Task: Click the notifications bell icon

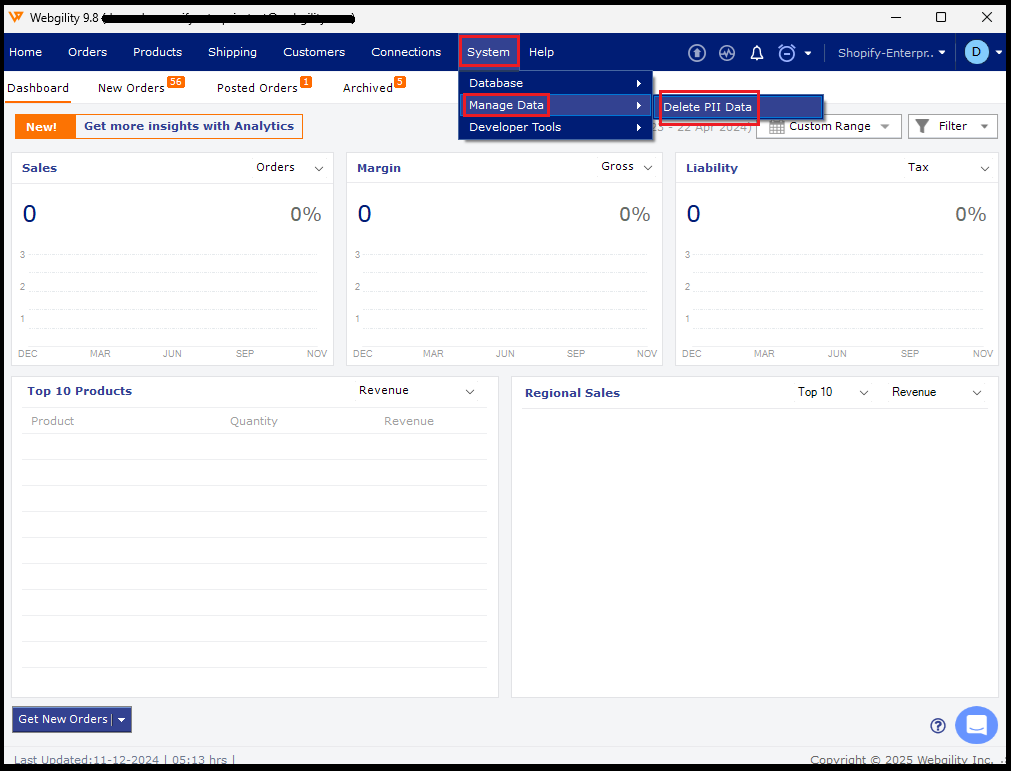Action: pos(757,53)
